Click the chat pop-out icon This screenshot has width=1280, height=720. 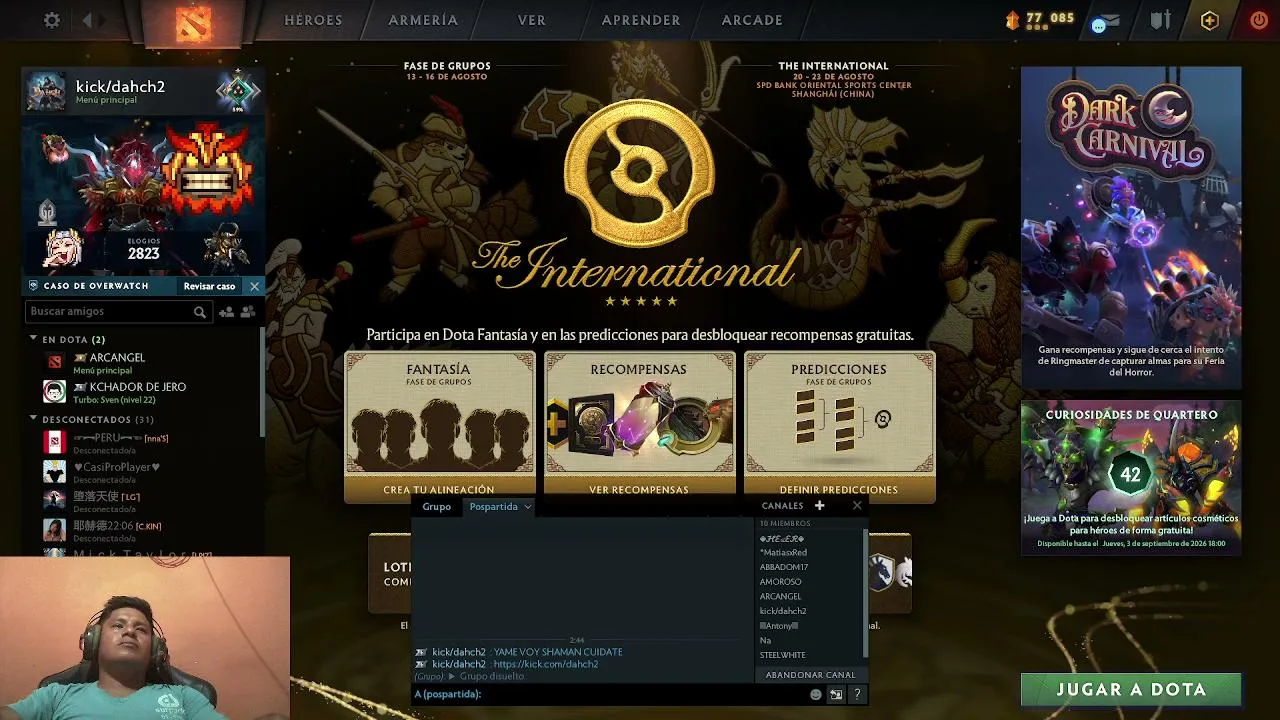pos(836,694)
